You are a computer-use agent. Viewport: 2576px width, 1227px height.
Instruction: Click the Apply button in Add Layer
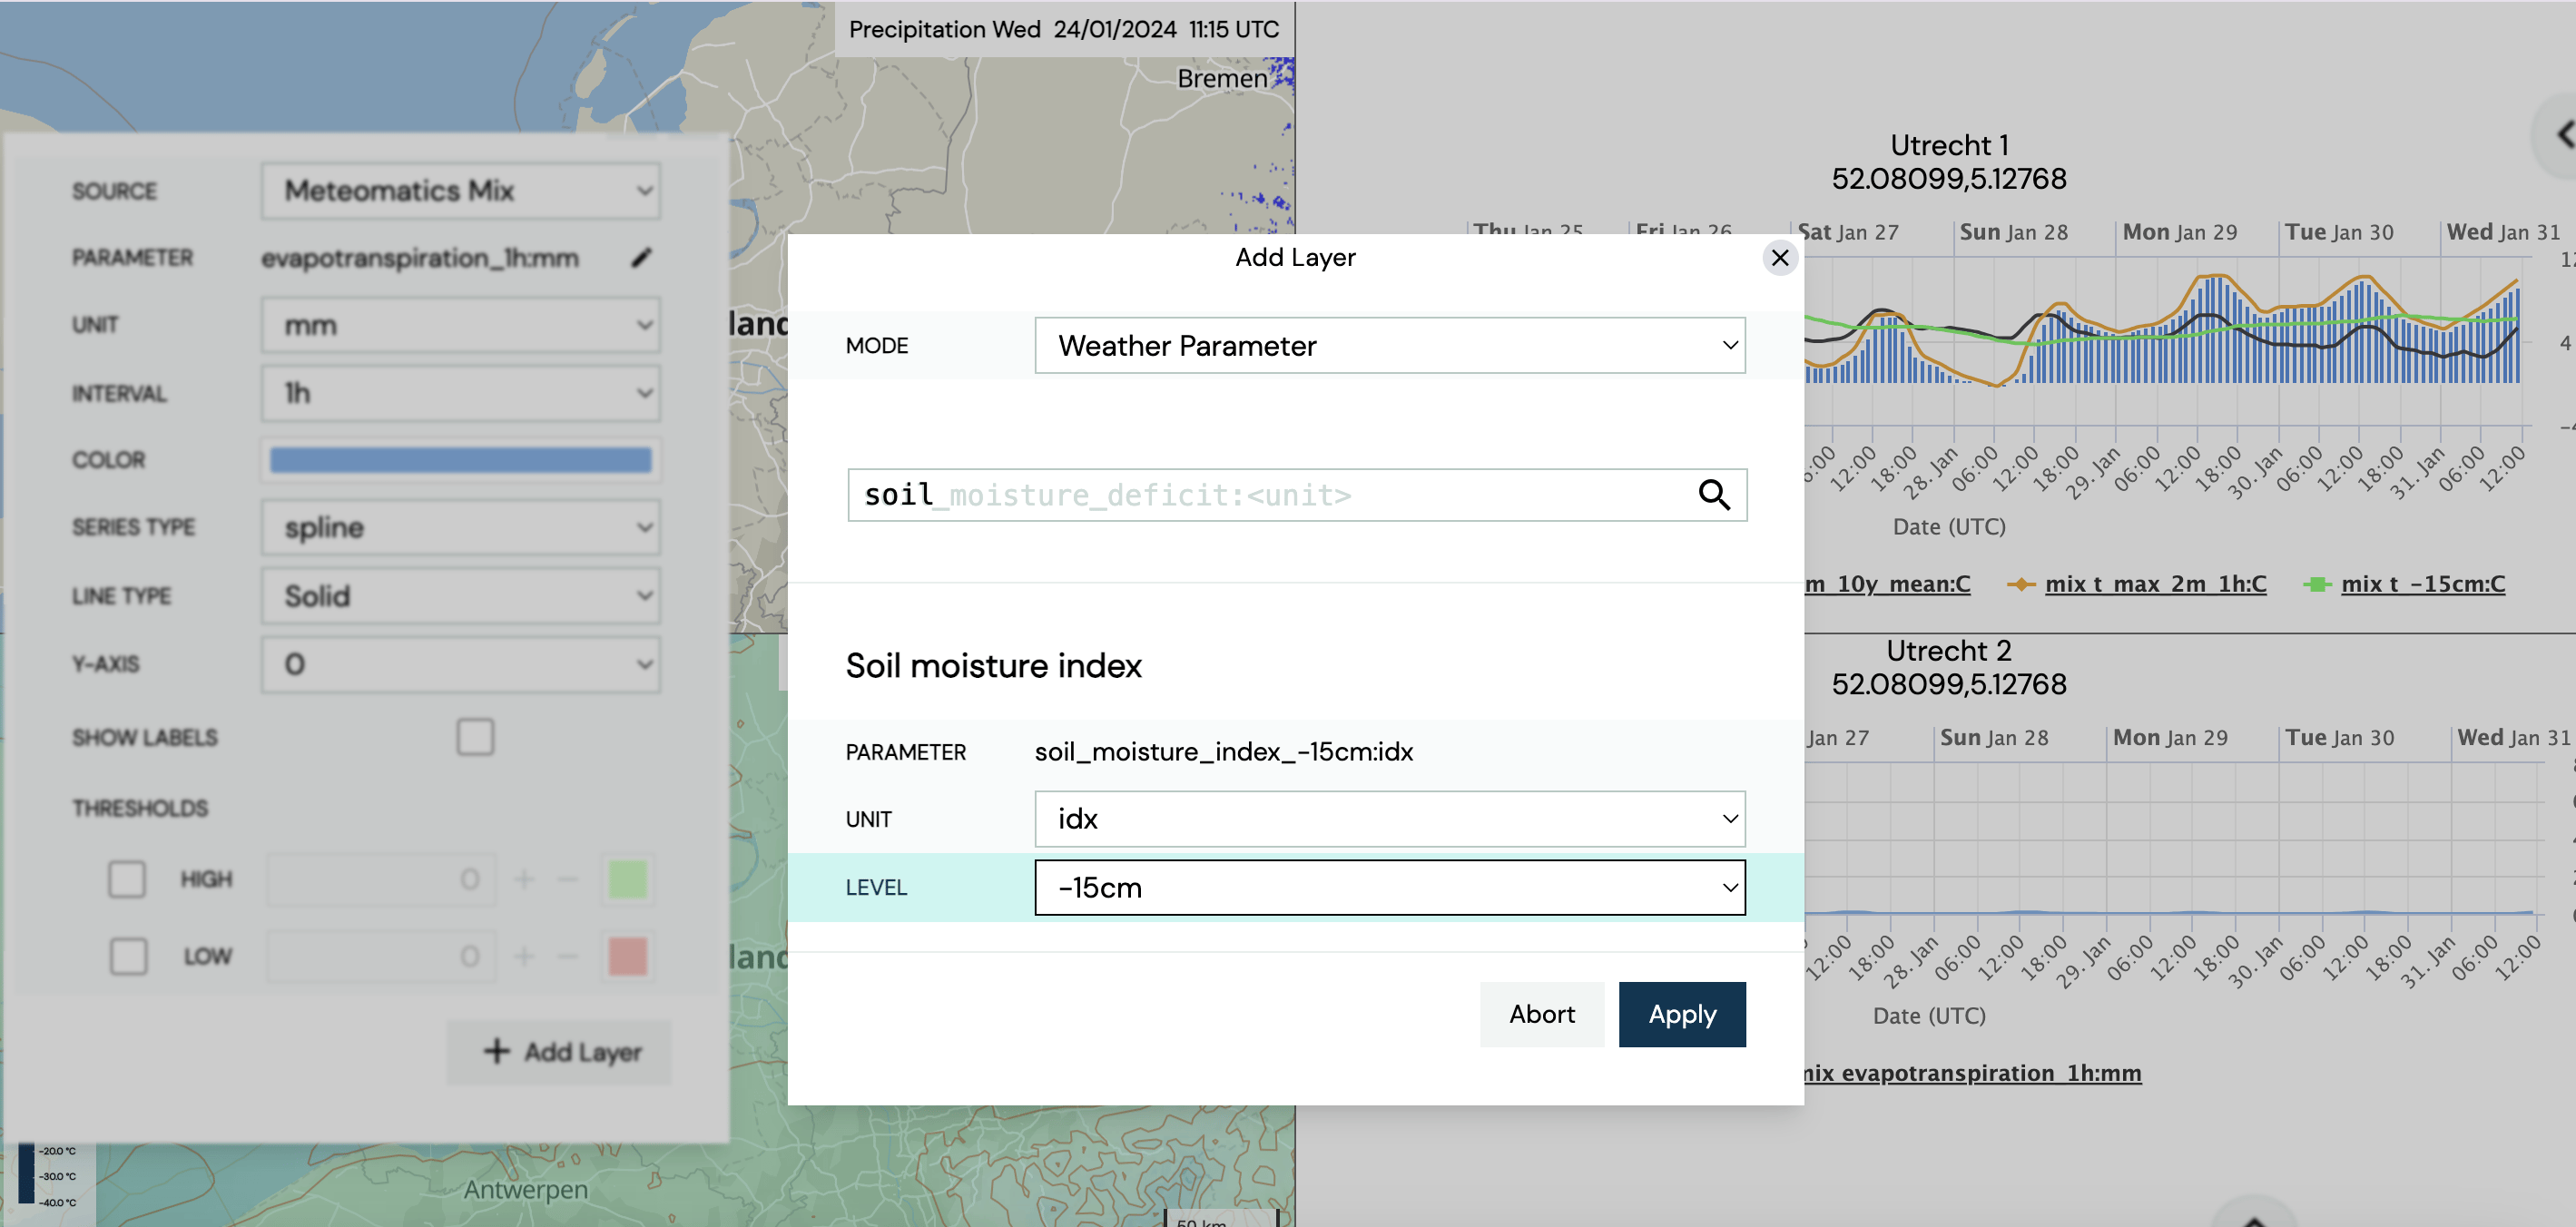pos(1682,1014)
